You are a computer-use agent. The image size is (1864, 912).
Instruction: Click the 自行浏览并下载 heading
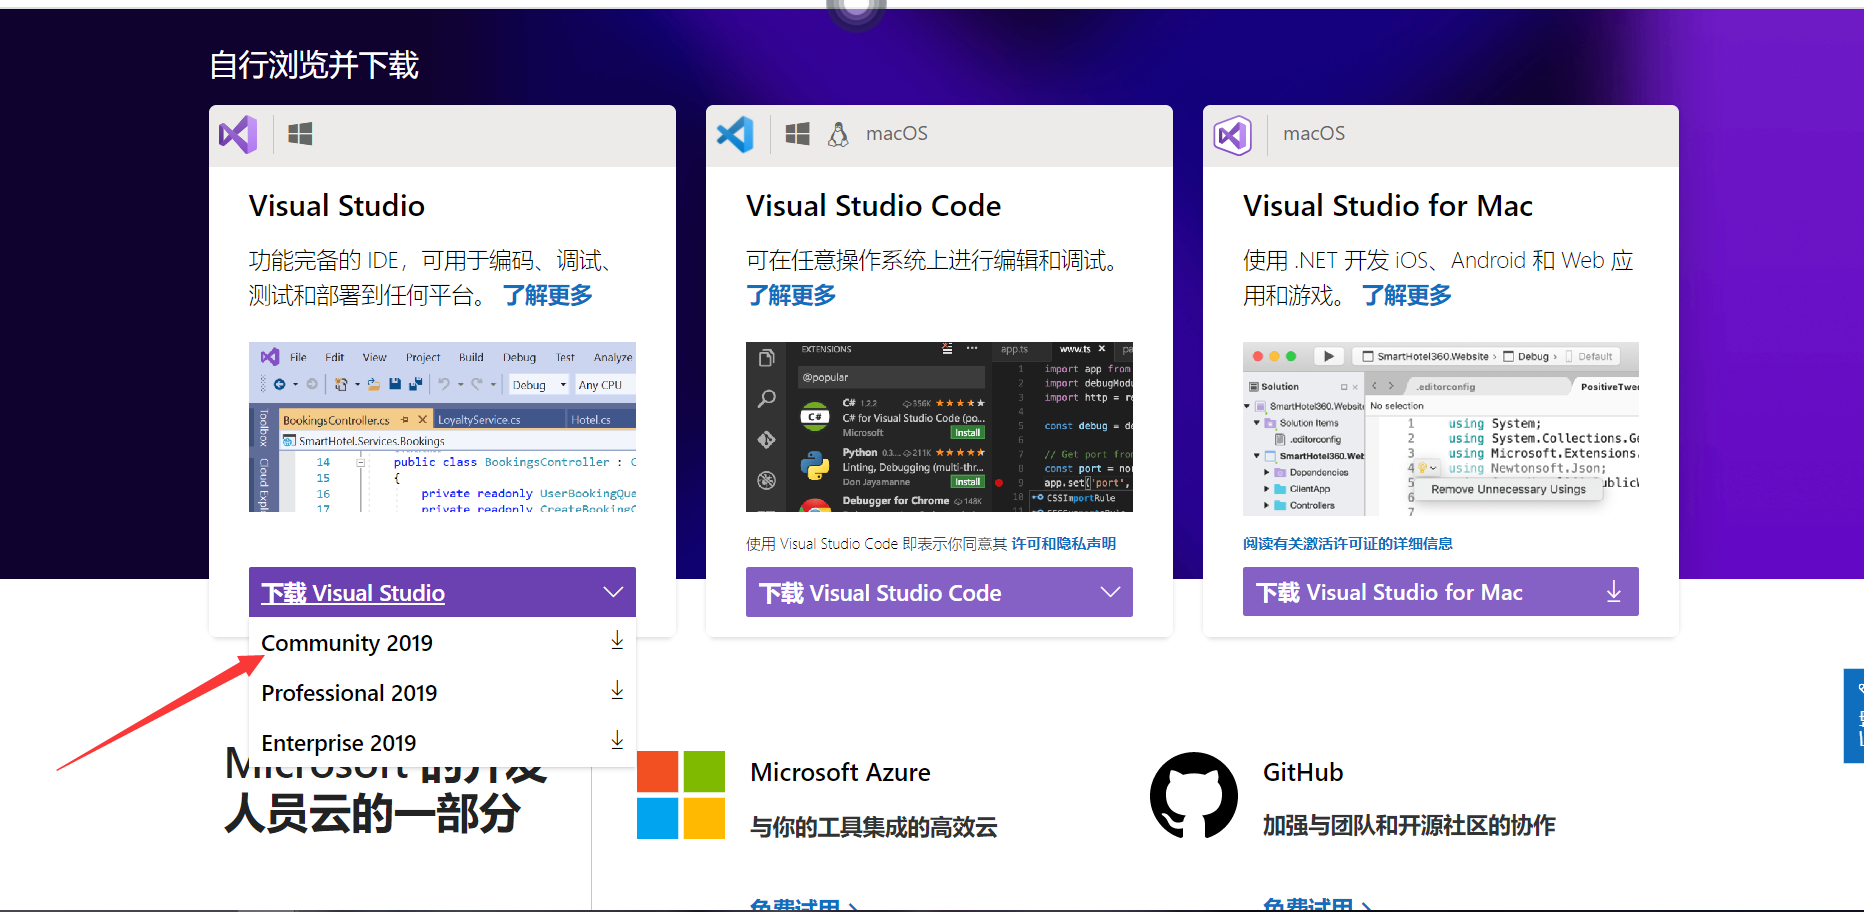[314, 65]
